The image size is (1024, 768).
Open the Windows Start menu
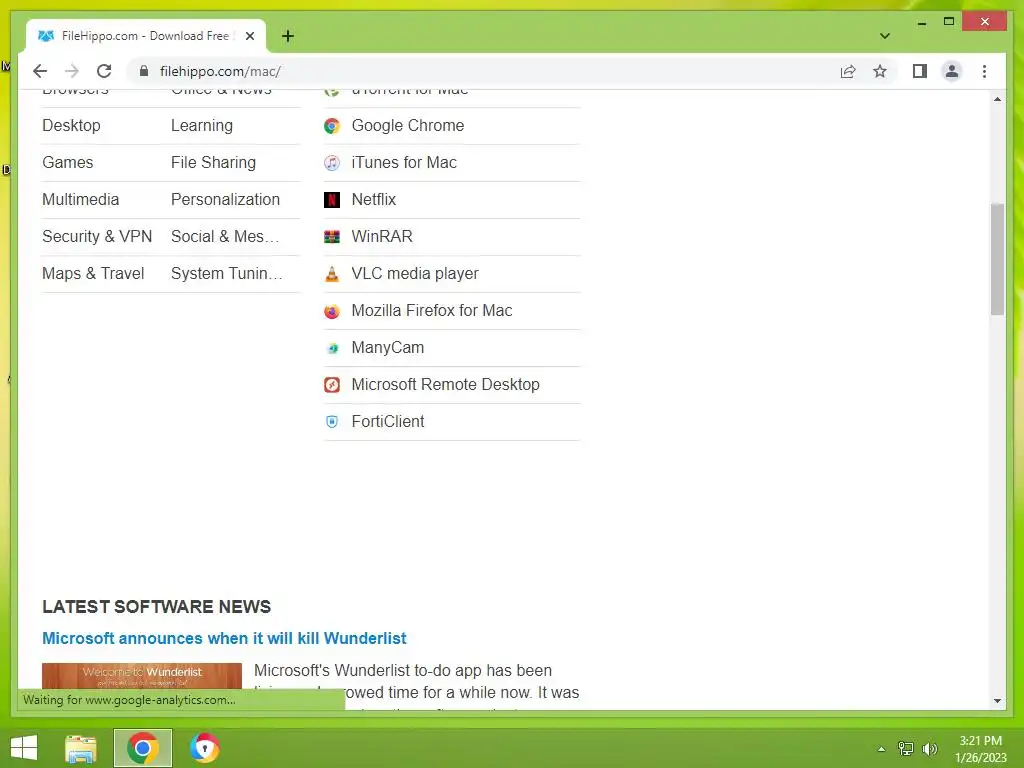click(x=24, y=748)
